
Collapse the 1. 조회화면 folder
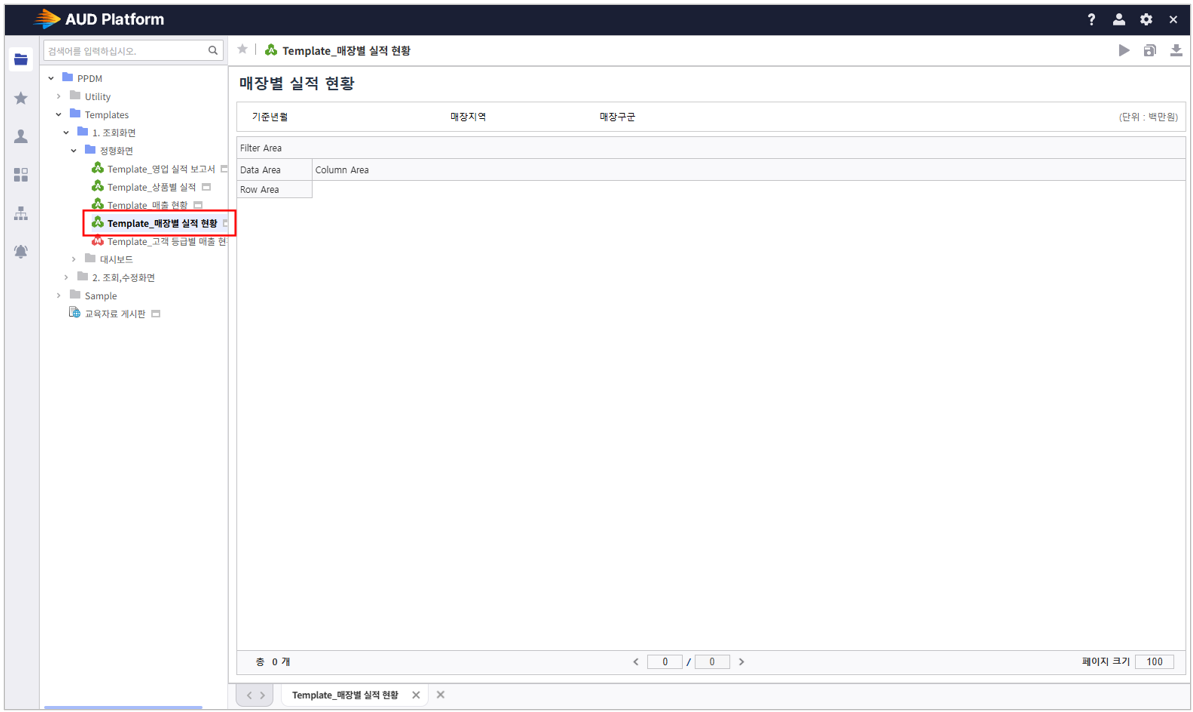pyautogui.click(x=66, y=132)
